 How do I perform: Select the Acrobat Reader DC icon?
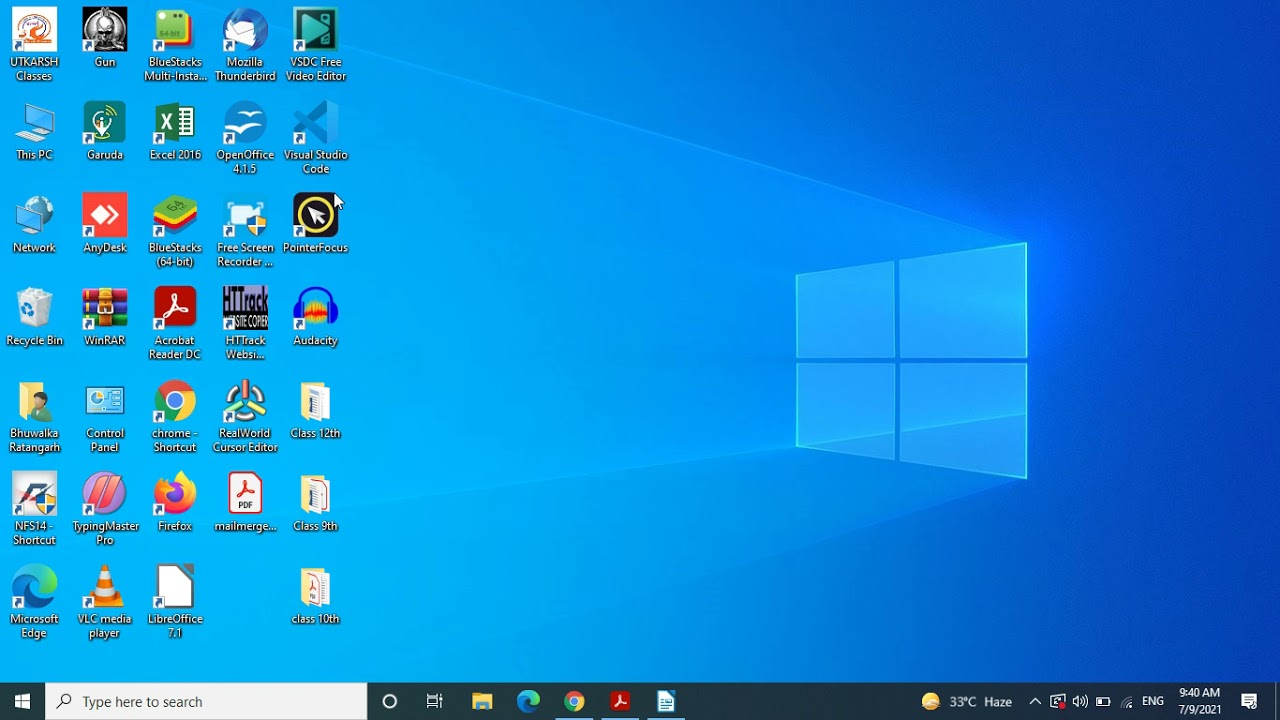point(175,324)
